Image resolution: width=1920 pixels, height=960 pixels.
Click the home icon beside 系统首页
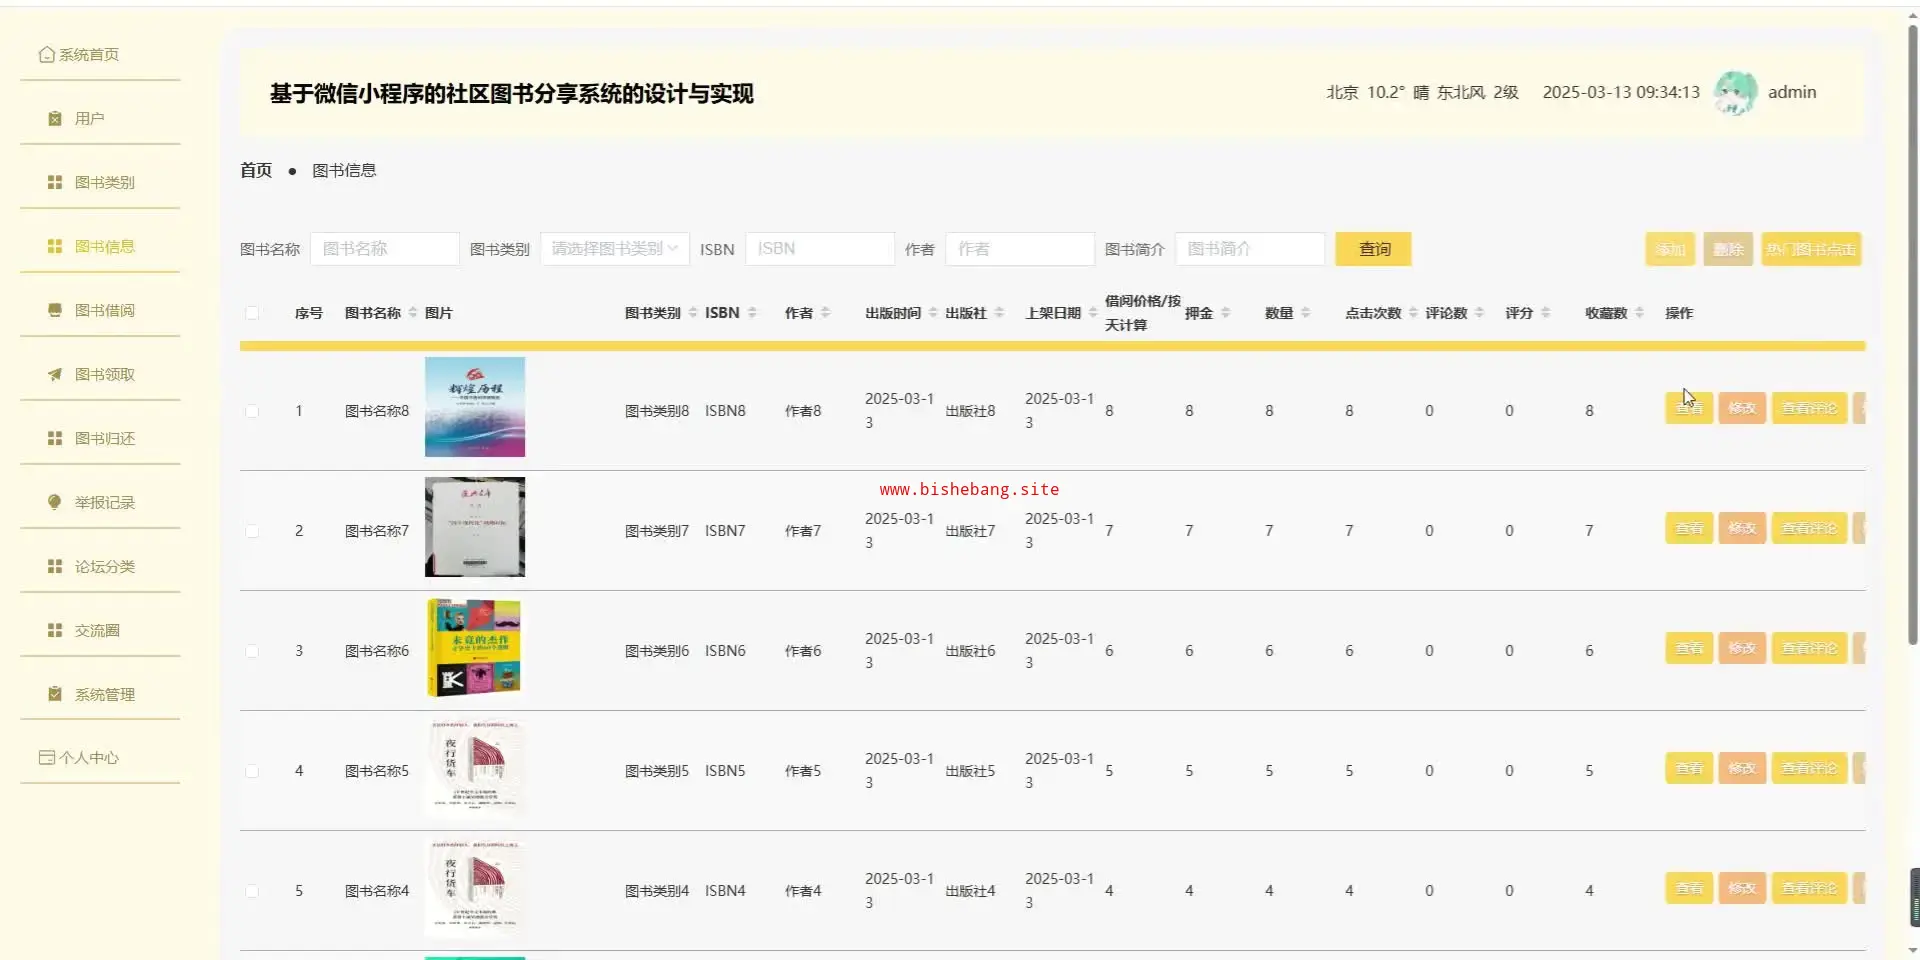(46, 55)
